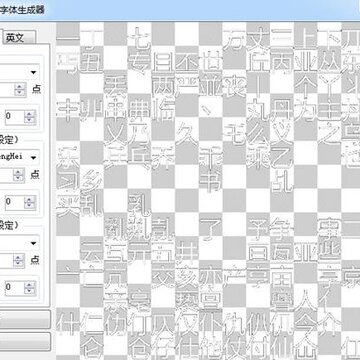Click the 井 glyph cell
The height and width of the screenshot is (360, 360).
coord(187,251)
